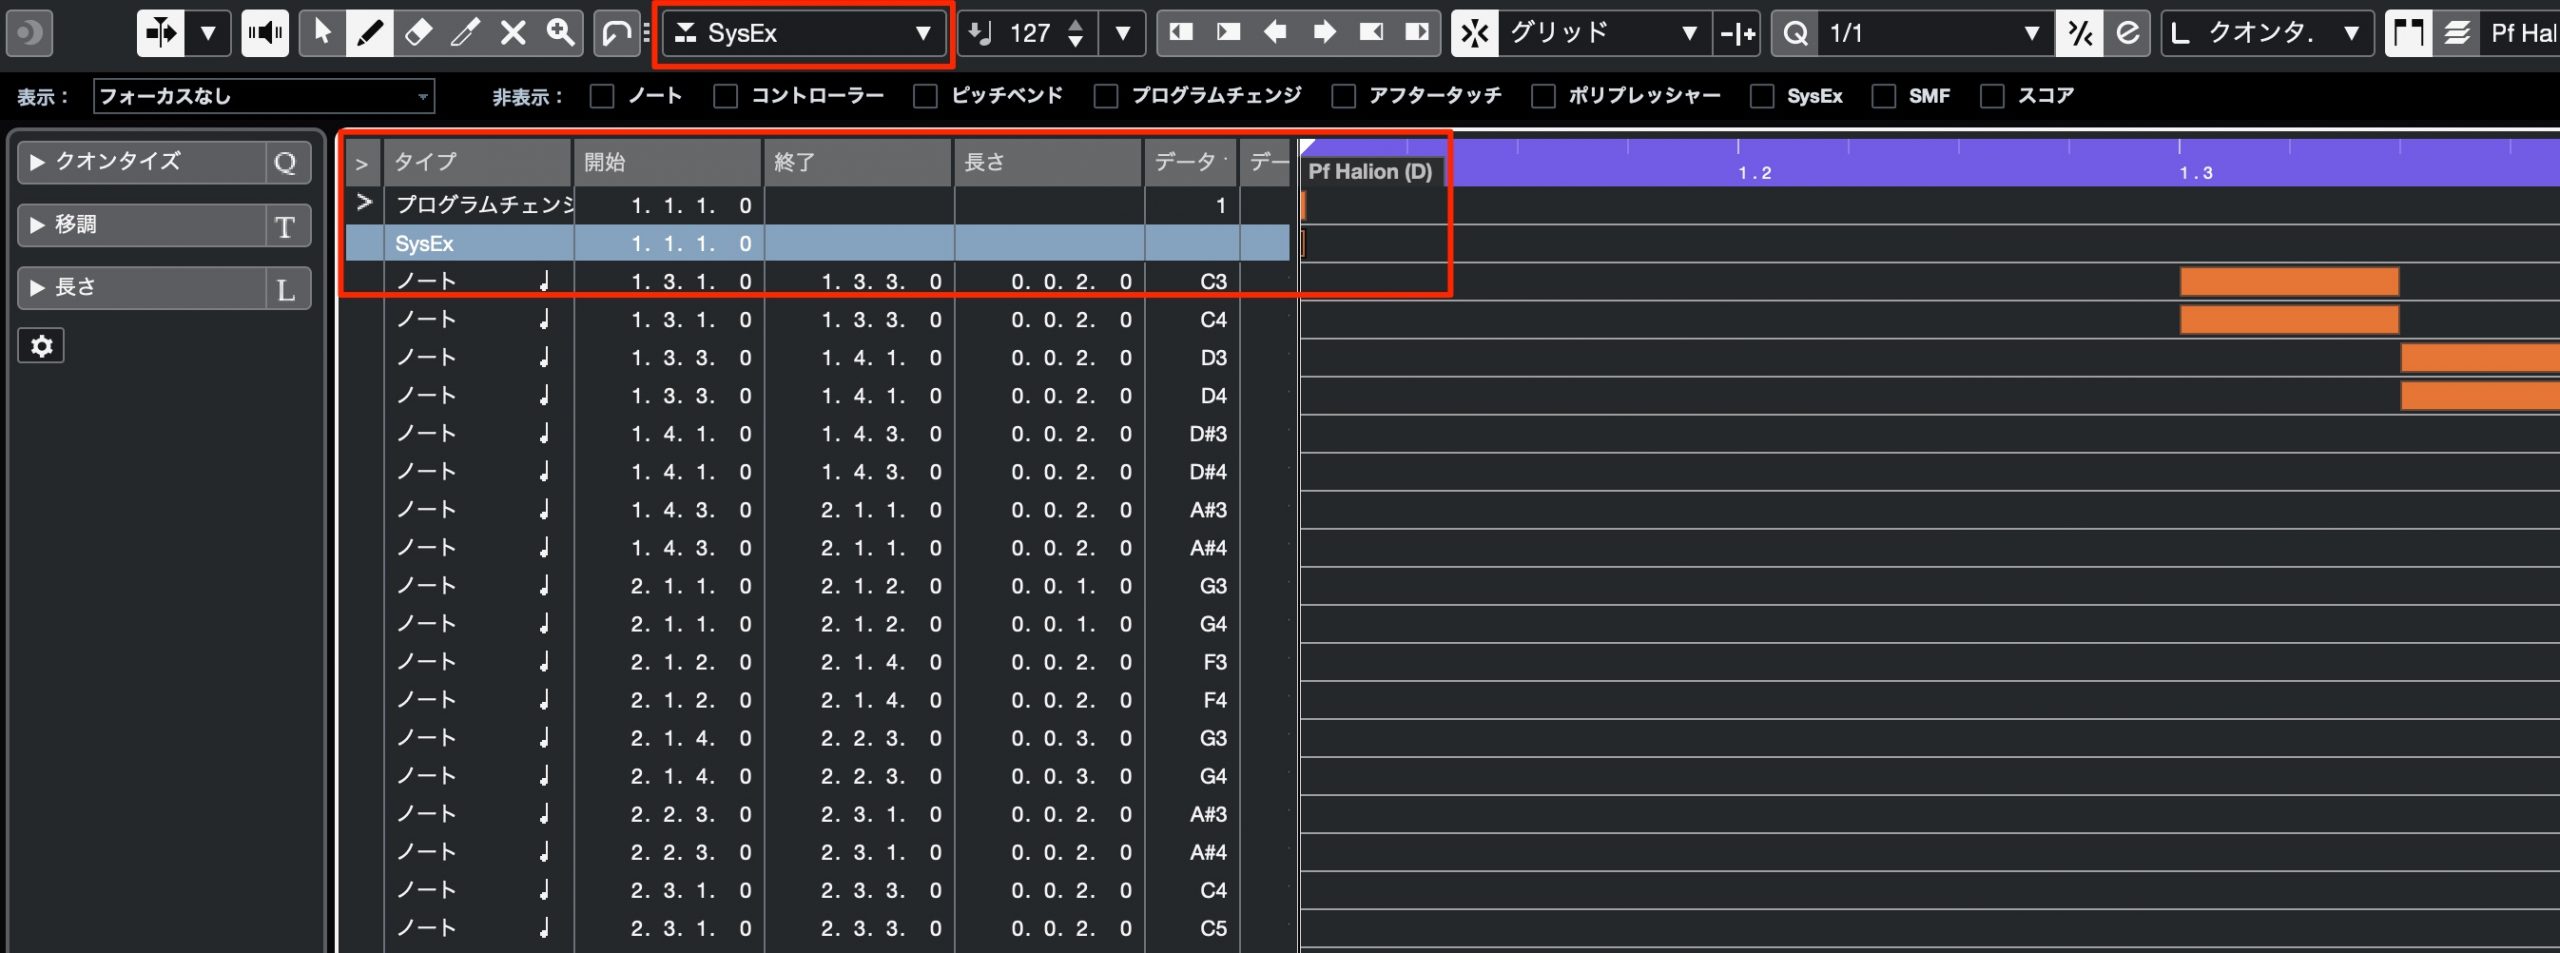This screenshot has width=2560, height=953.
Task: Click Trim End Right nudge icon
Action: (x=1417, y=33)
